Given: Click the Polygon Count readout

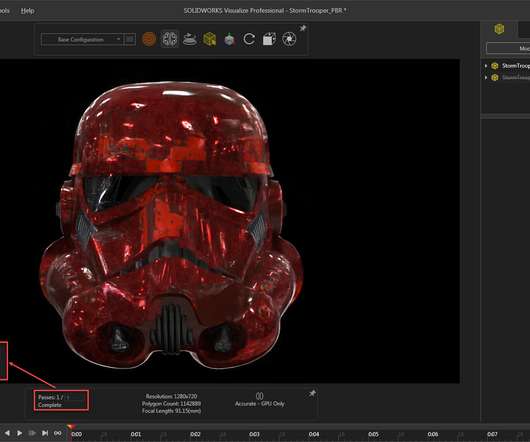Looking at the screenshot, I should click(x=171, y=403).
